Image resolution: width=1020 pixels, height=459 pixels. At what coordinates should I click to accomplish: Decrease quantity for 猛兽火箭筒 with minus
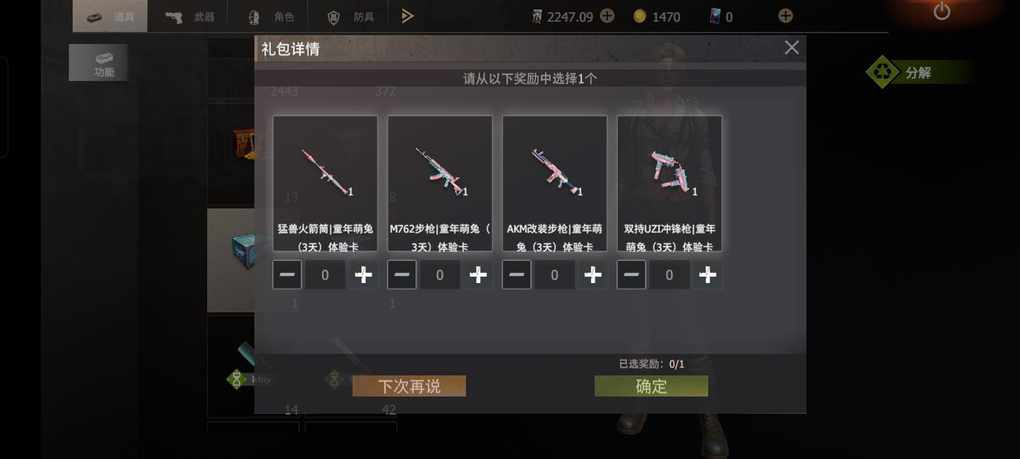(287, 275)
